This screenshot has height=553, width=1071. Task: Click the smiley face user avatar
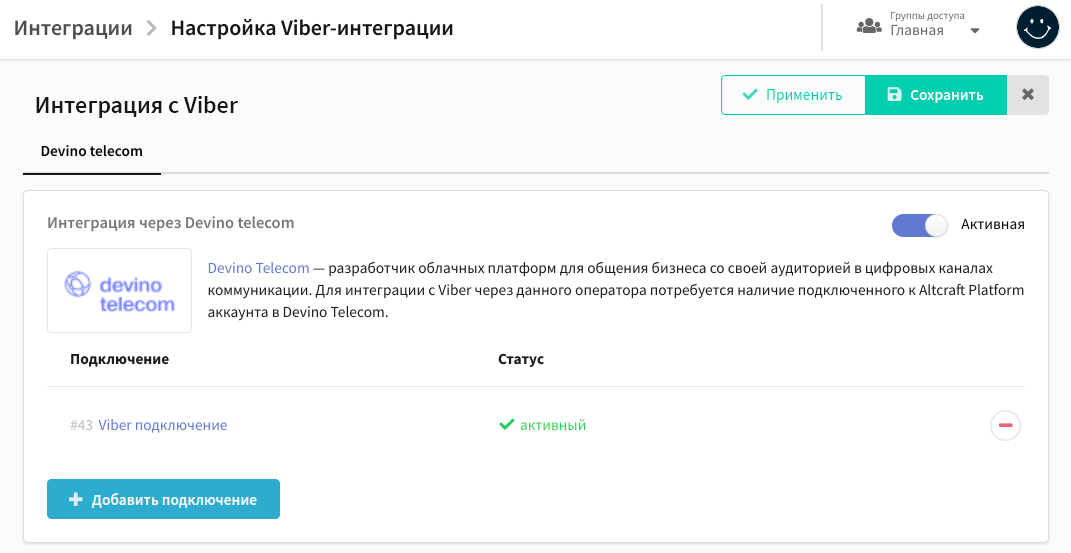click(1038, 27)
